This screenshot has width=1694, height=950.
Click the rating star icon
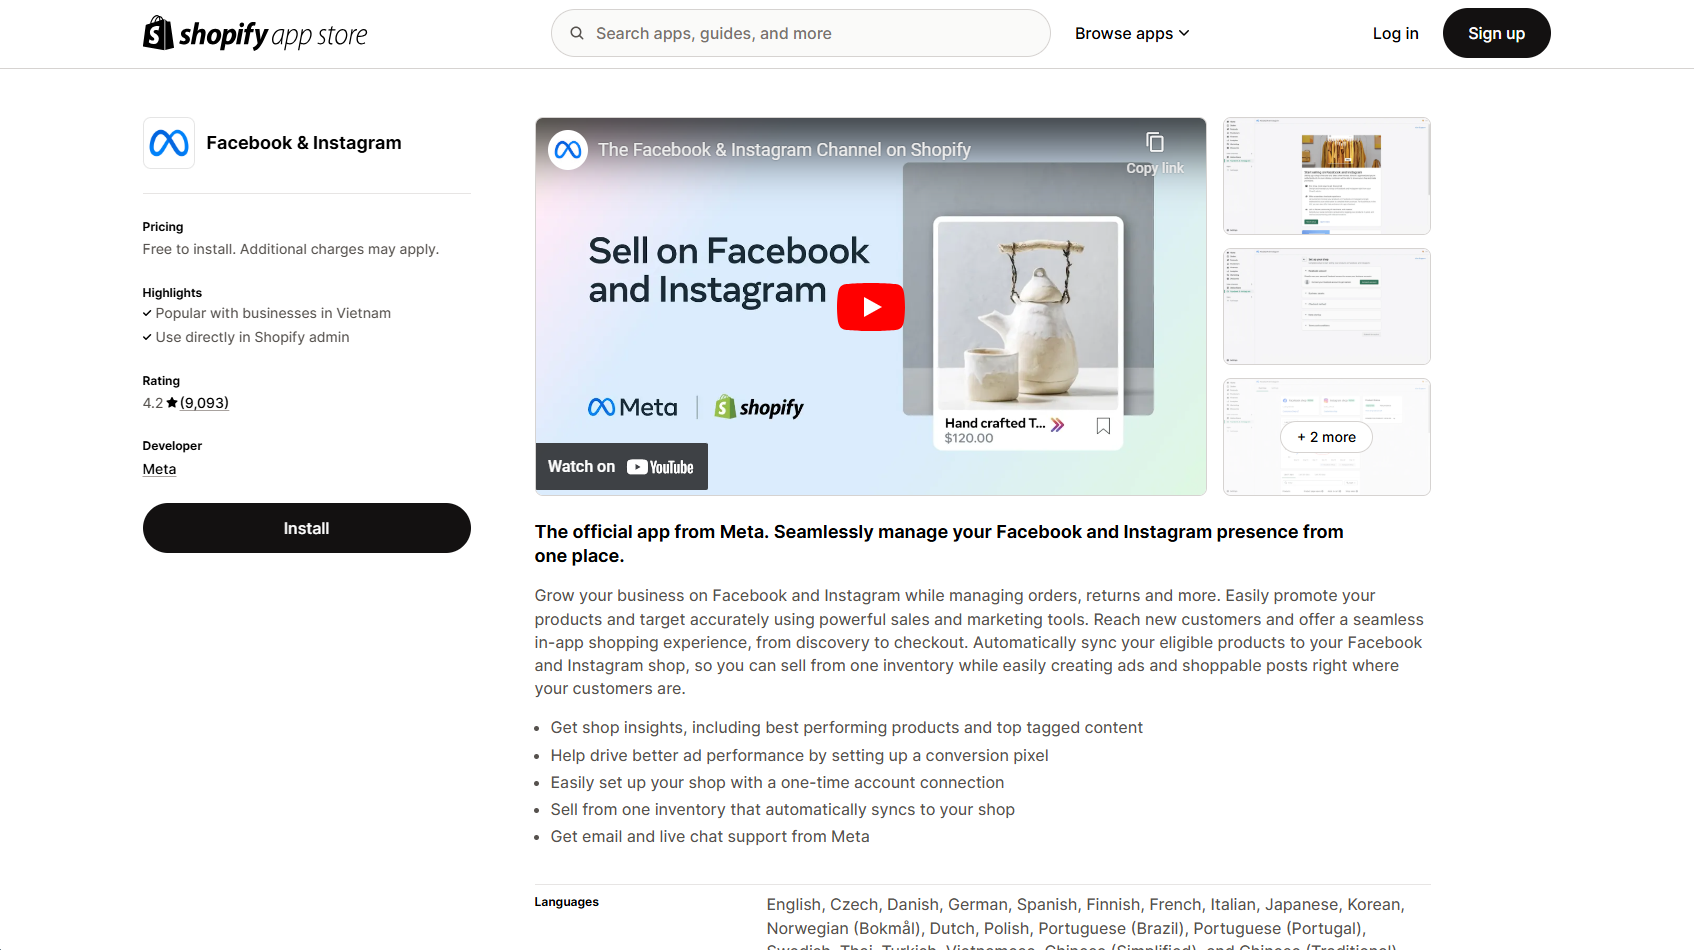172,403
